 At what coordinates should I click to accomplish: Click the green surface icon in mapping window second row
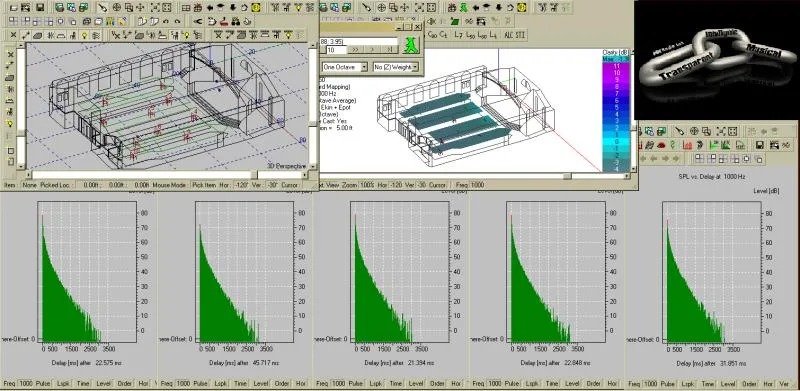[455, 21]
